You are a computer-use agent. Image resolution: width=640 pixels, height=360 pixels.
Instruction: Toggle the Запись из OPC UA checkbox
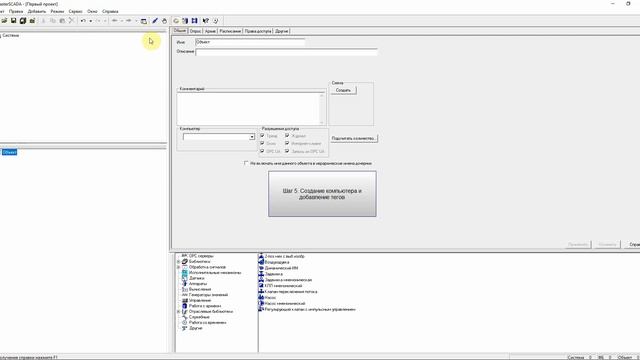[287, 151]
